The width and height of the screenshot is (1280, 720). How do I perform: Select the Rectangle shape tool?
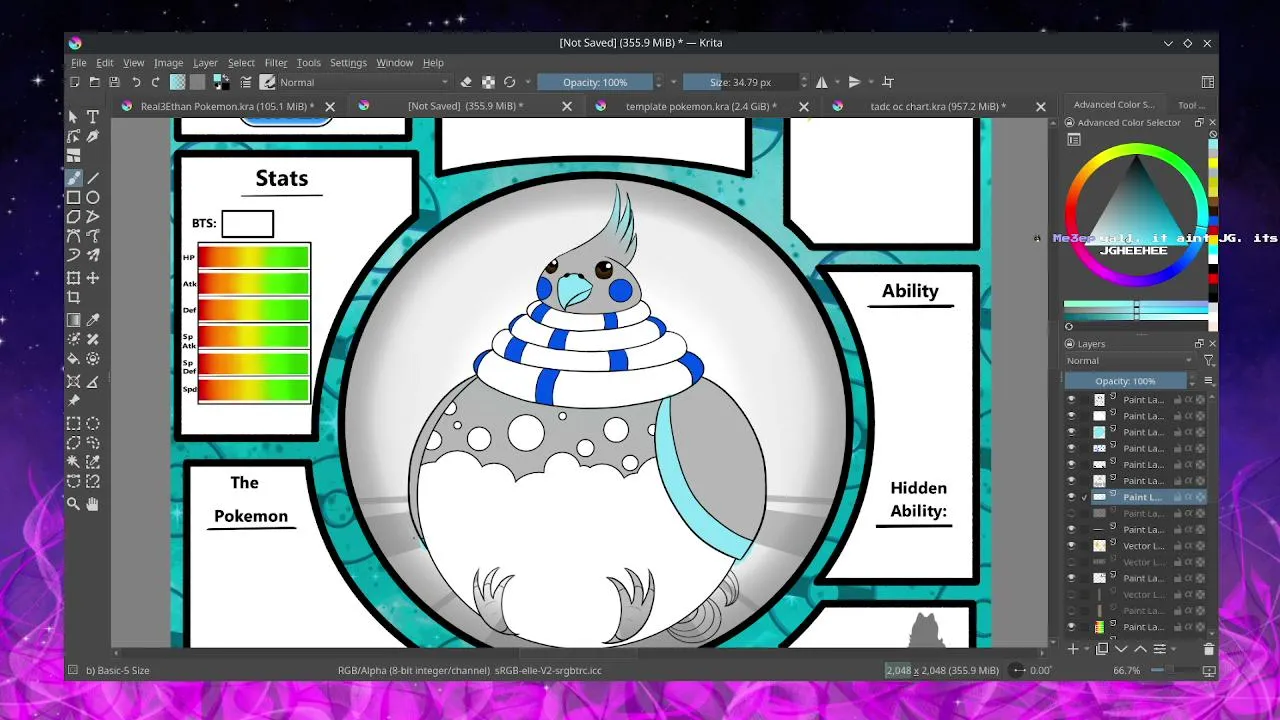pyautogui.click(x=74, y=197)
